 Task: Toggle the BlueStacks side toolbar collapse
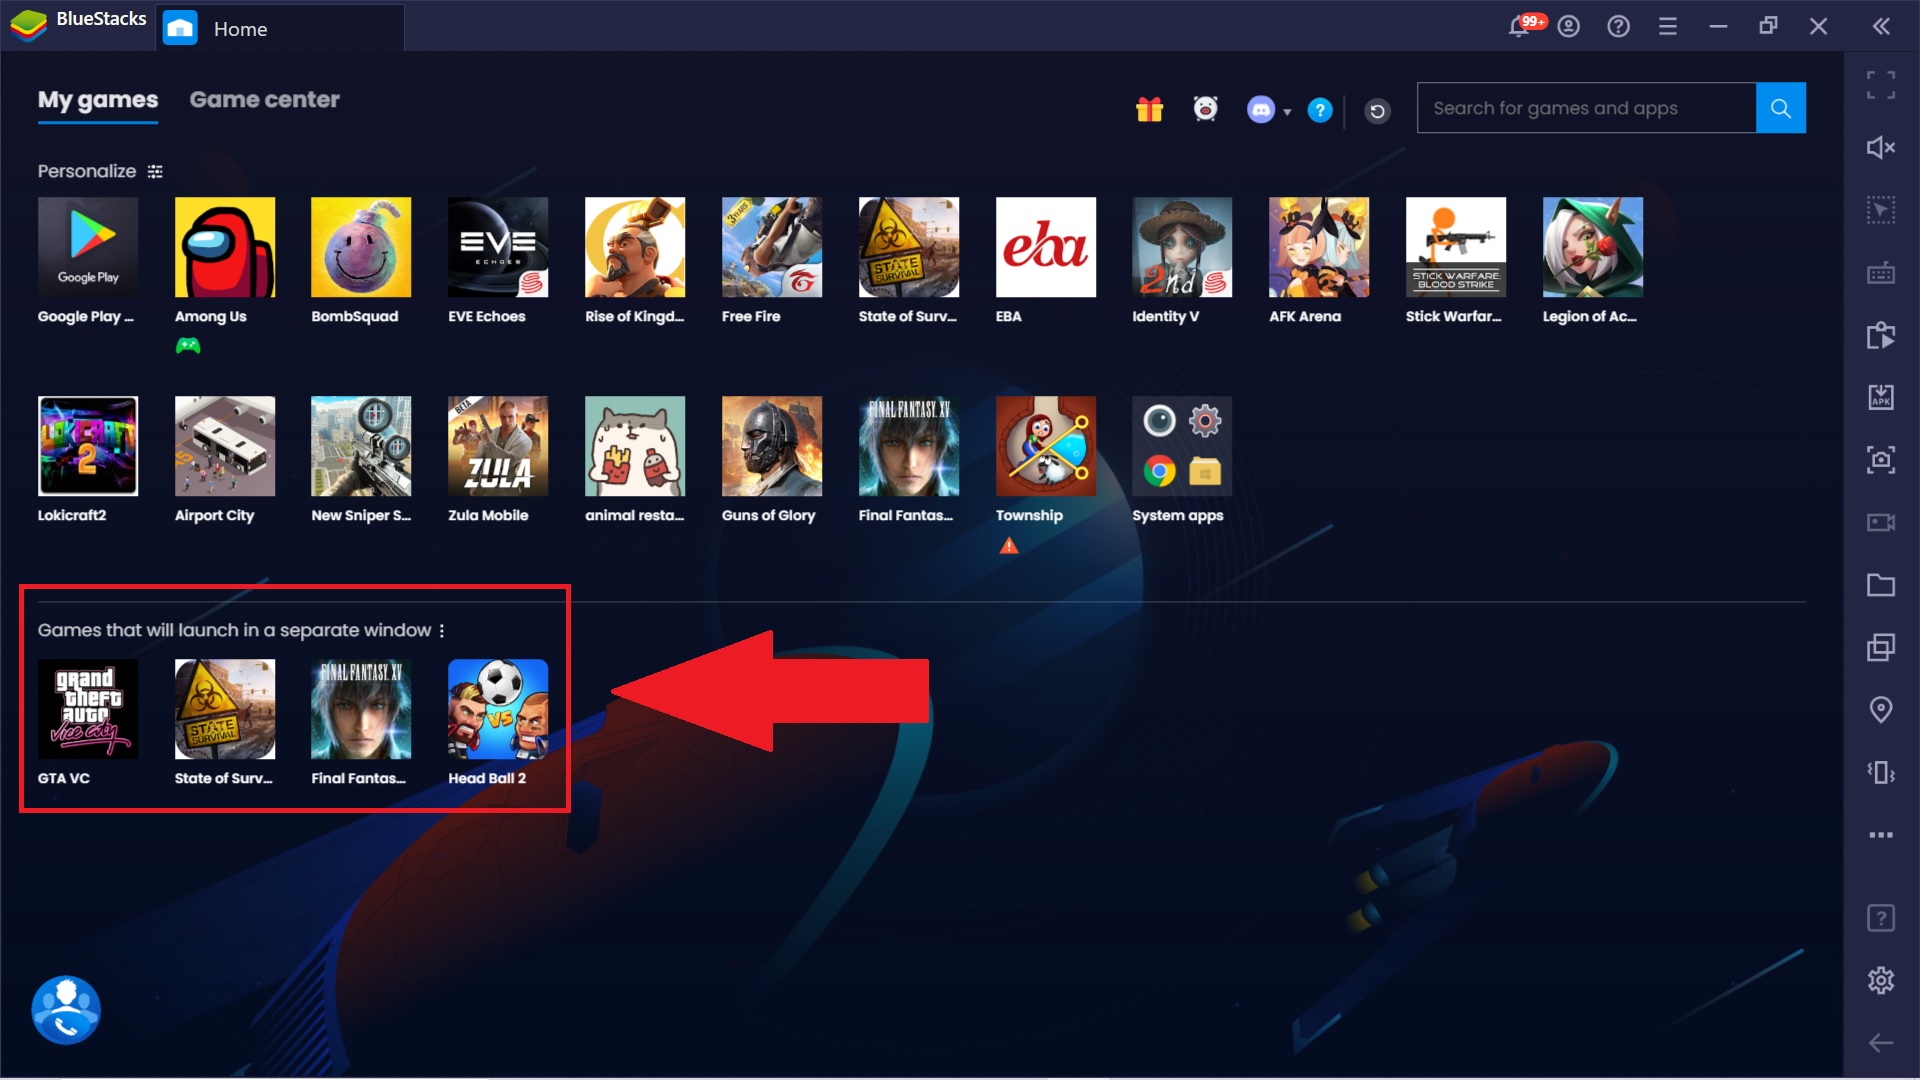point(1882,28)
